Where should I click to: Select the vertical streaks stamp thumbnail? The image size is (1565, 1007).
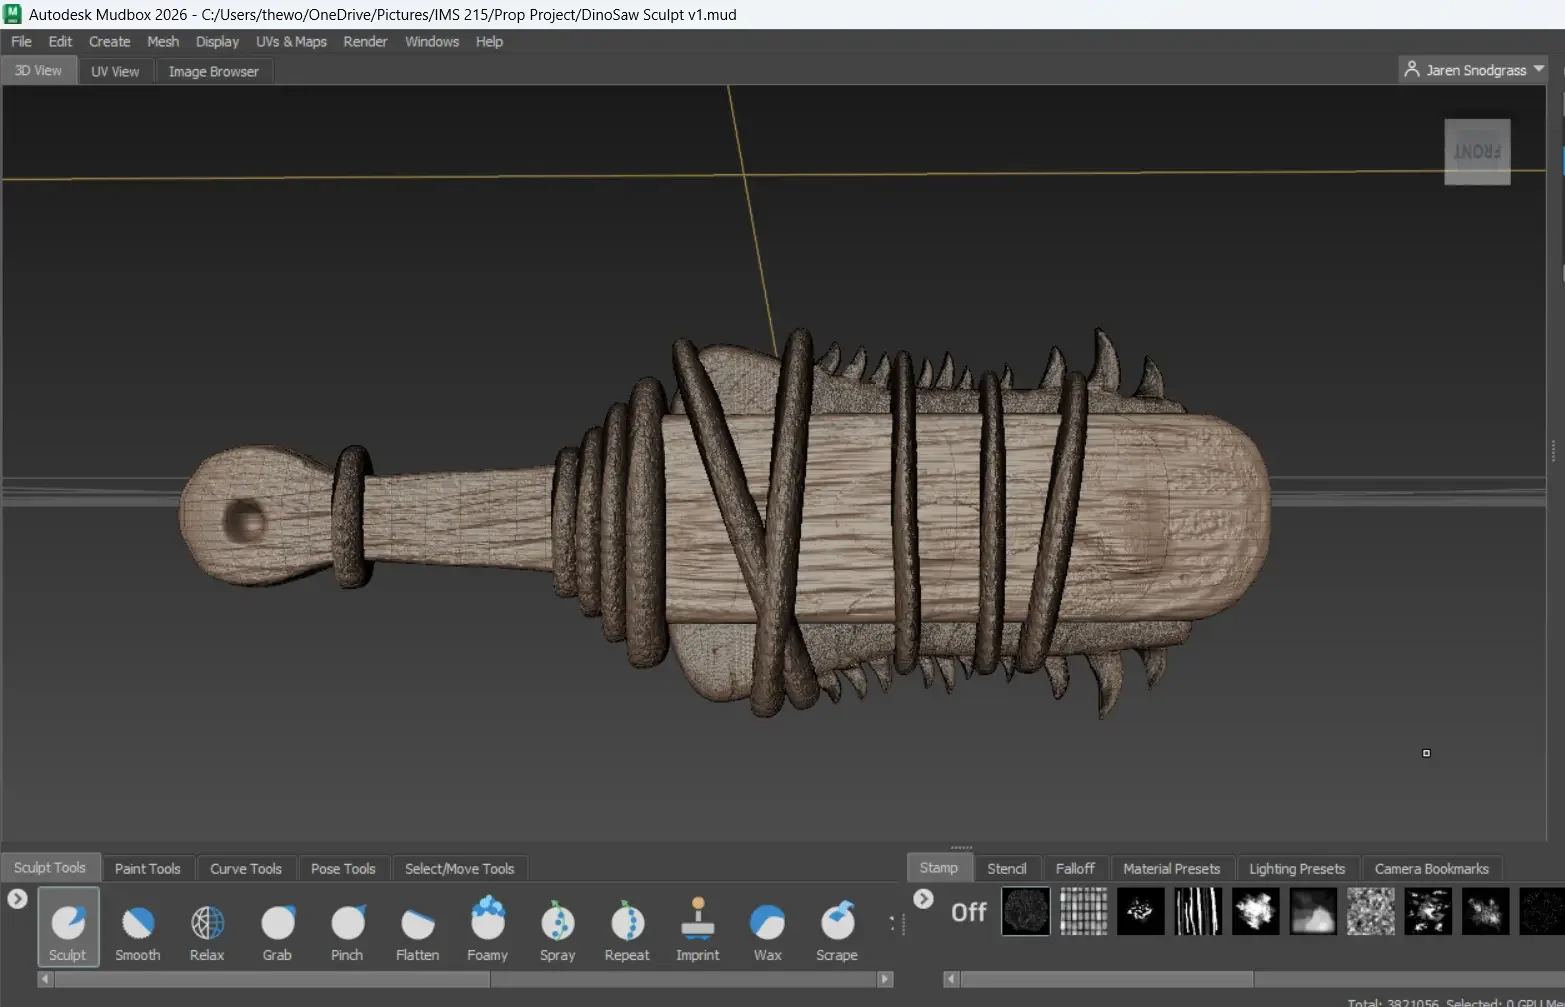(1198, 911)
